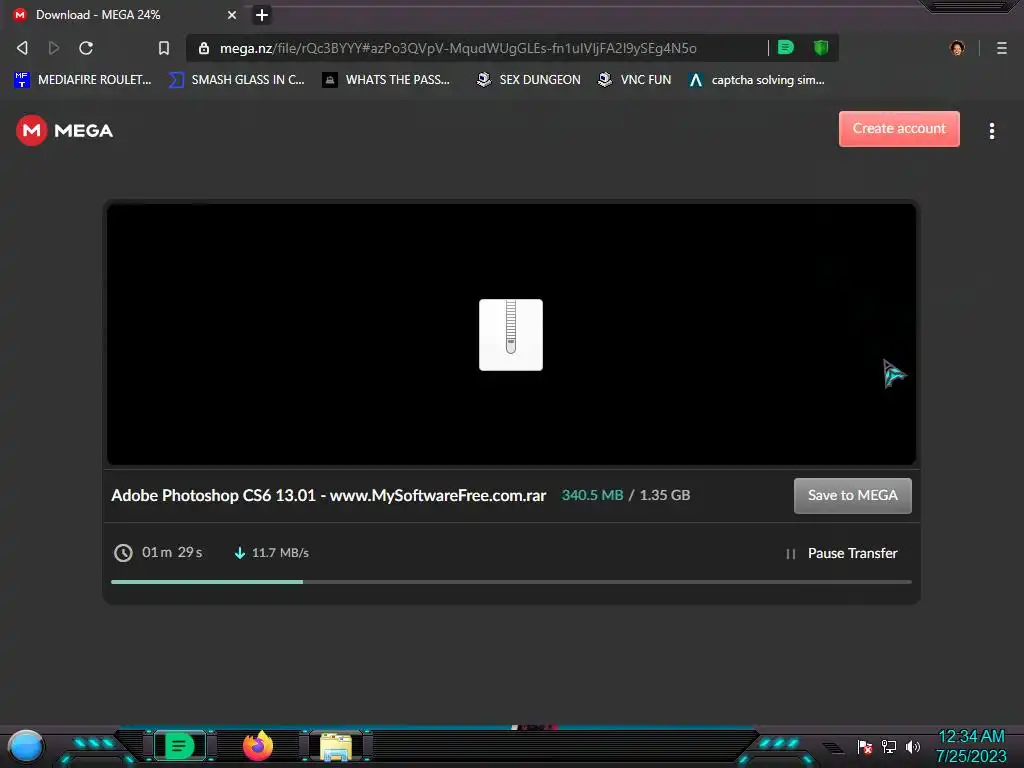Open the browser profile avatar
The width and height of the screenshot is (1024, 768).
957,48
